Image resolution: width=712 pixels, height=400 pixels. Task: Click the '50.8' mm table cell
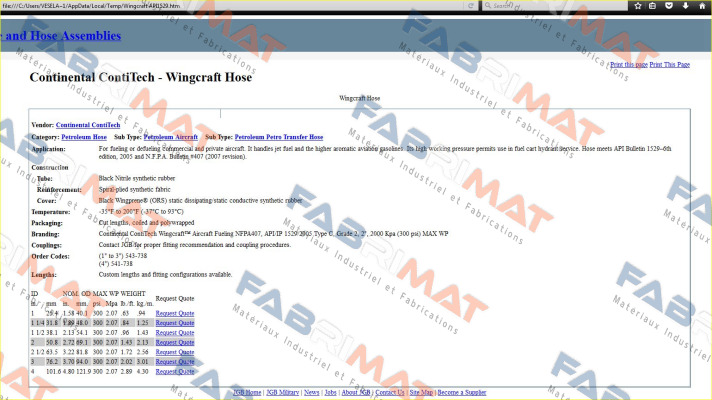click(x=52, y=342)
